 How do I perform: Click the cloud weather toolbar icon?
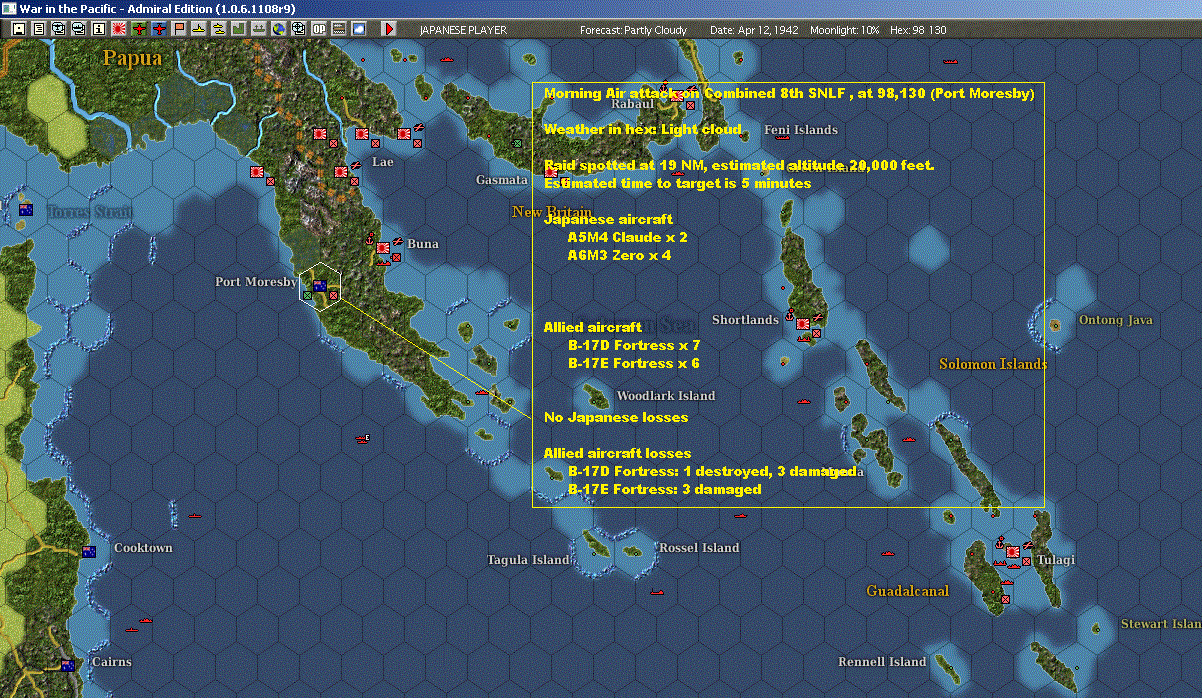(x=359, y=29)
